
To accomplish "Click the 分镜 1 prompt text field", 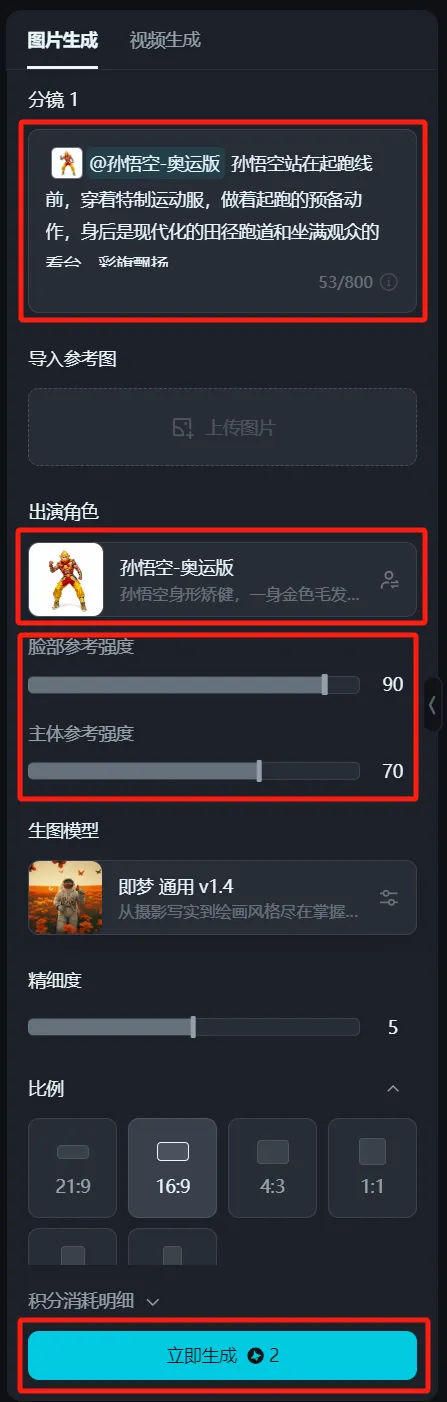I will (222, 221).
